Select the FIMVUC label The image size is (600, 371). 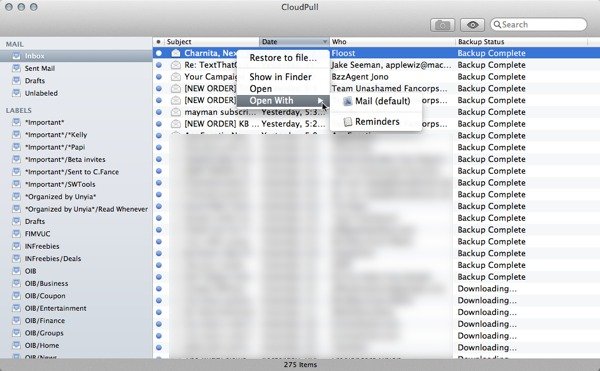[x=76, y=234]
